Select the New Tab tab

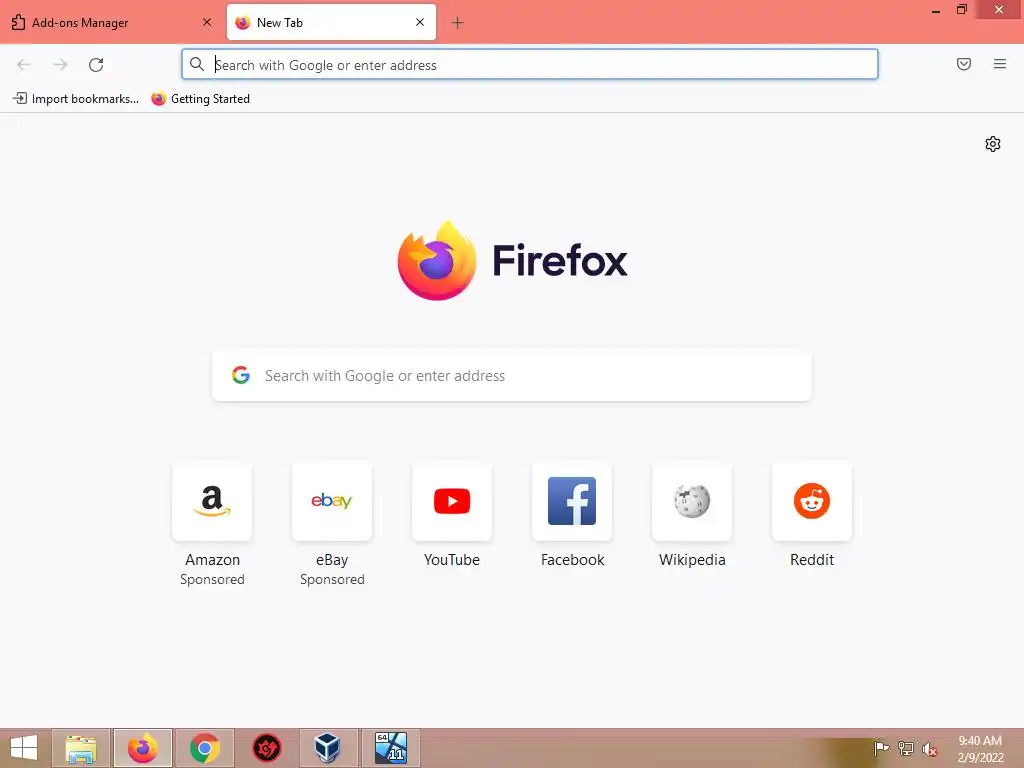tap(331, 23)
